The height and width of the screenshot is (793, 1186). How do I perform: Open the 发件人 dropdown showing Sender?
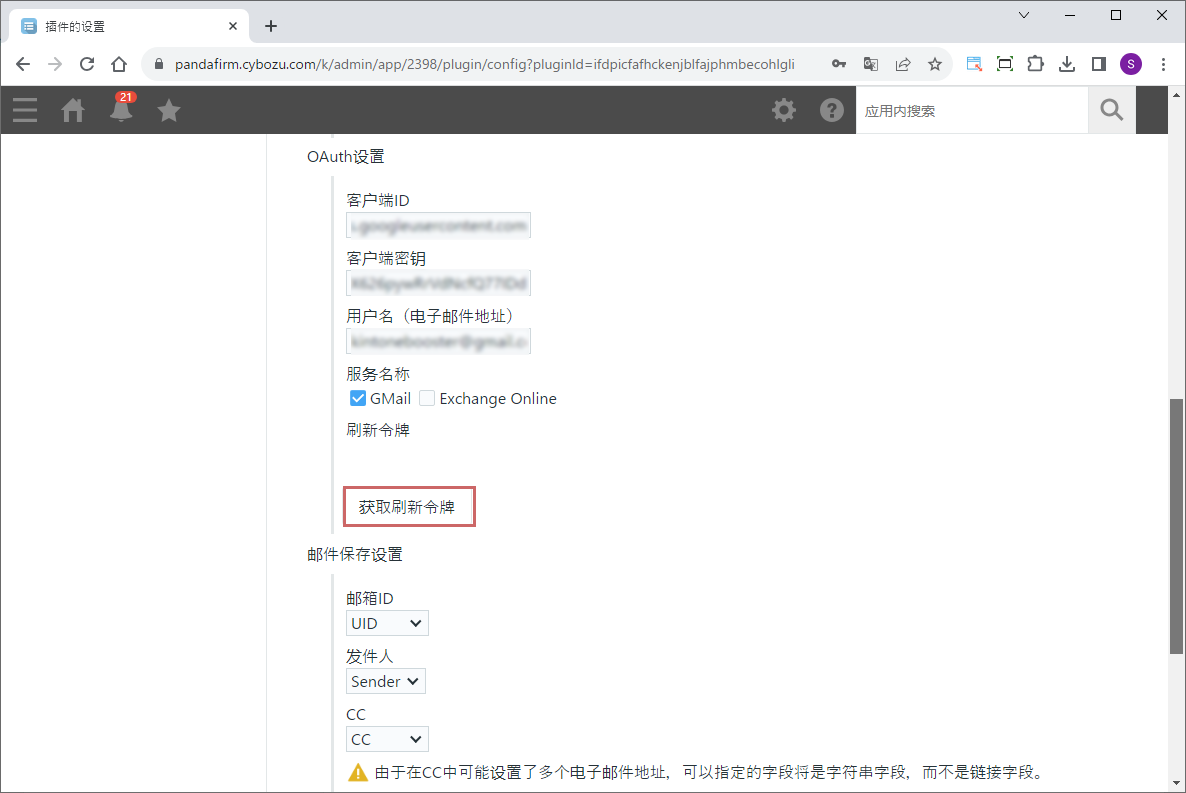coord(386,682)
